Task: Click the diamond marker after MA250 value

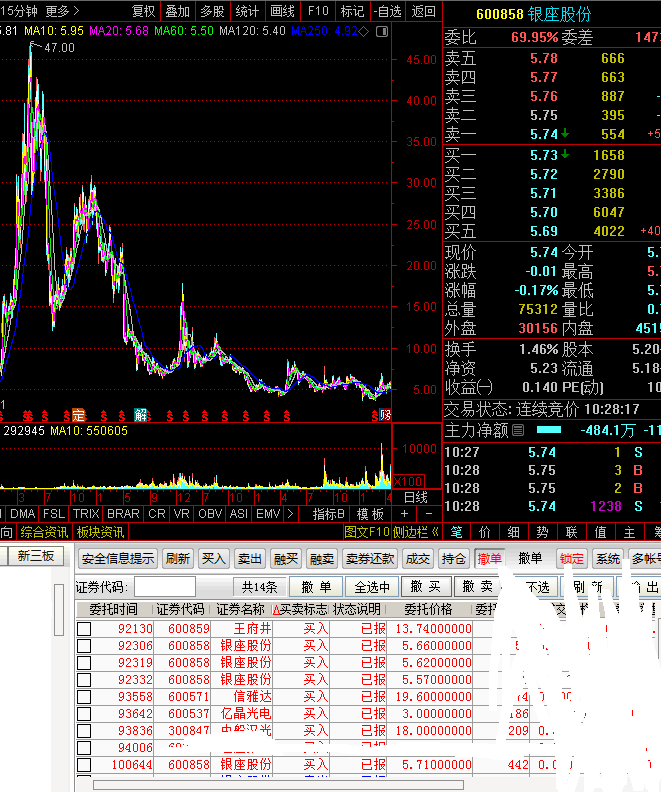Action: click(x=364, y=31)
